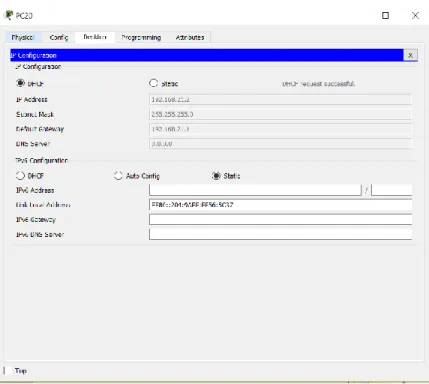The width and height of the screenshot is (429, 384).
Task: Select the IPv4 DHCP radio button
Action: (20, 83)
